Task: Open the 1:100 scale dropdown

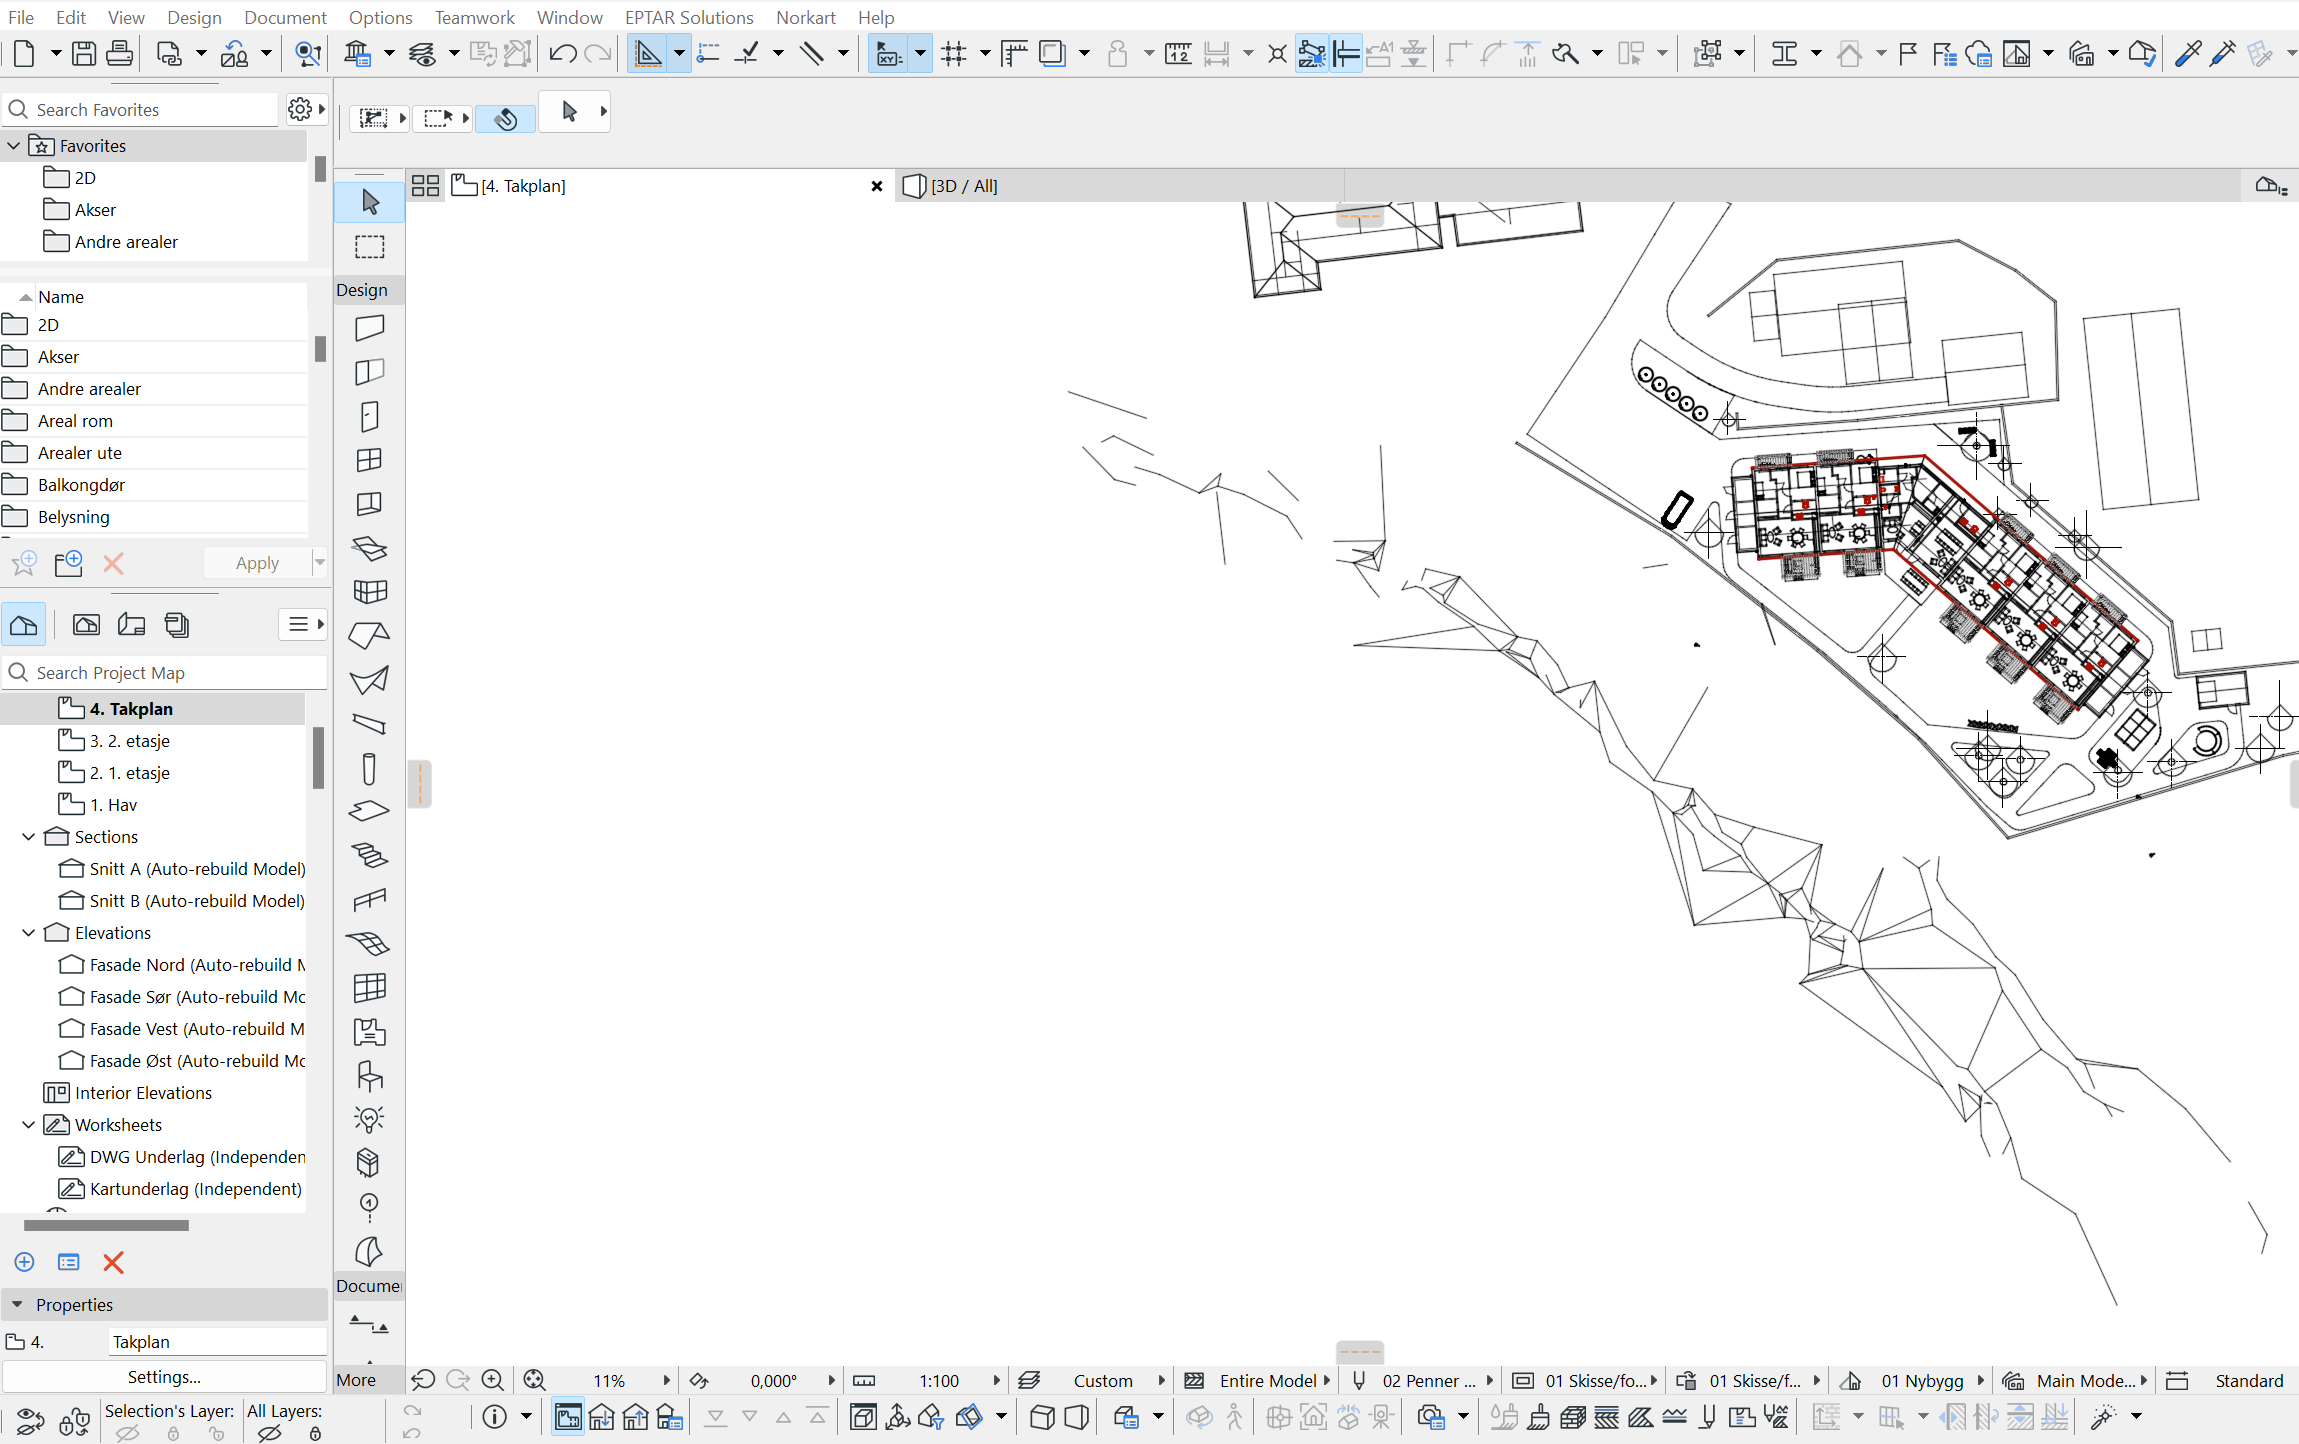Action: point(939,1381)
